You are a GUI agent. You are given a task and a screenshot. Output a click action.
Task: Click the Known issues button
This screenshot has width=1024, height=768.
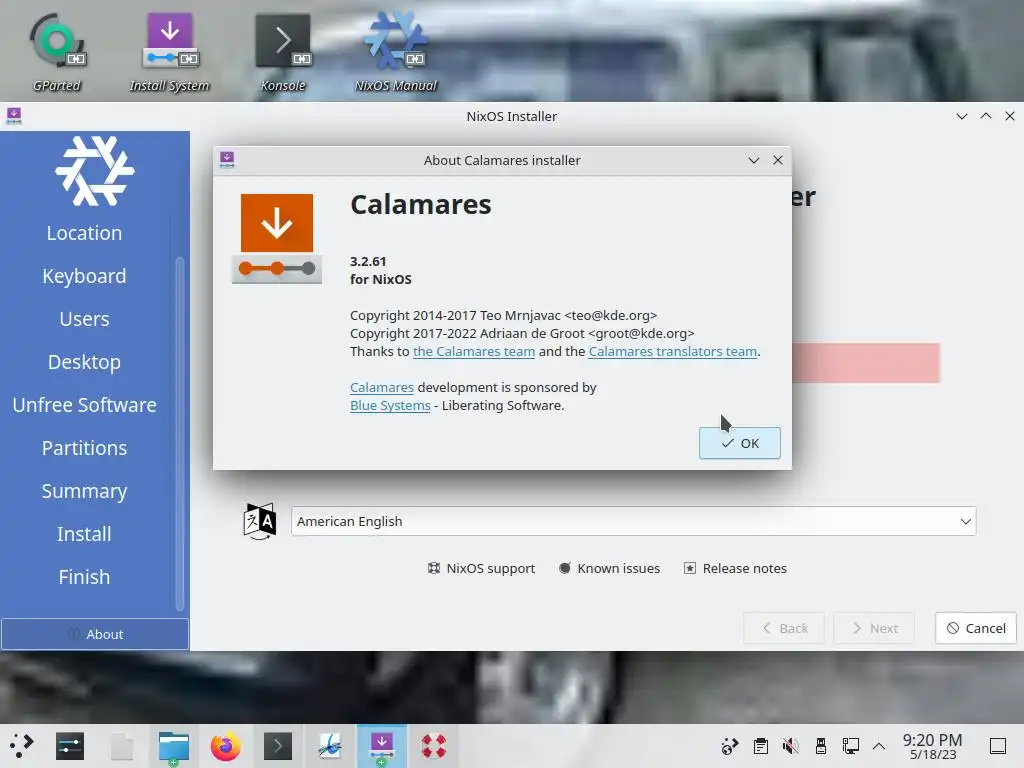click(609, 568)
